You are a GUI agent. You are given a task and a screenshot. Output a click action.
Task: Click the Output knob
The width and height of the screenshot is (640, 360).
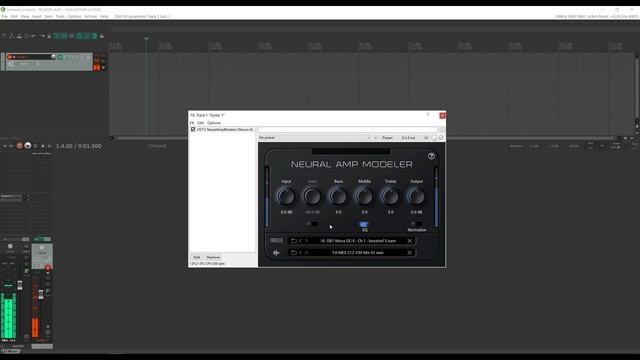tap(416, 196)
